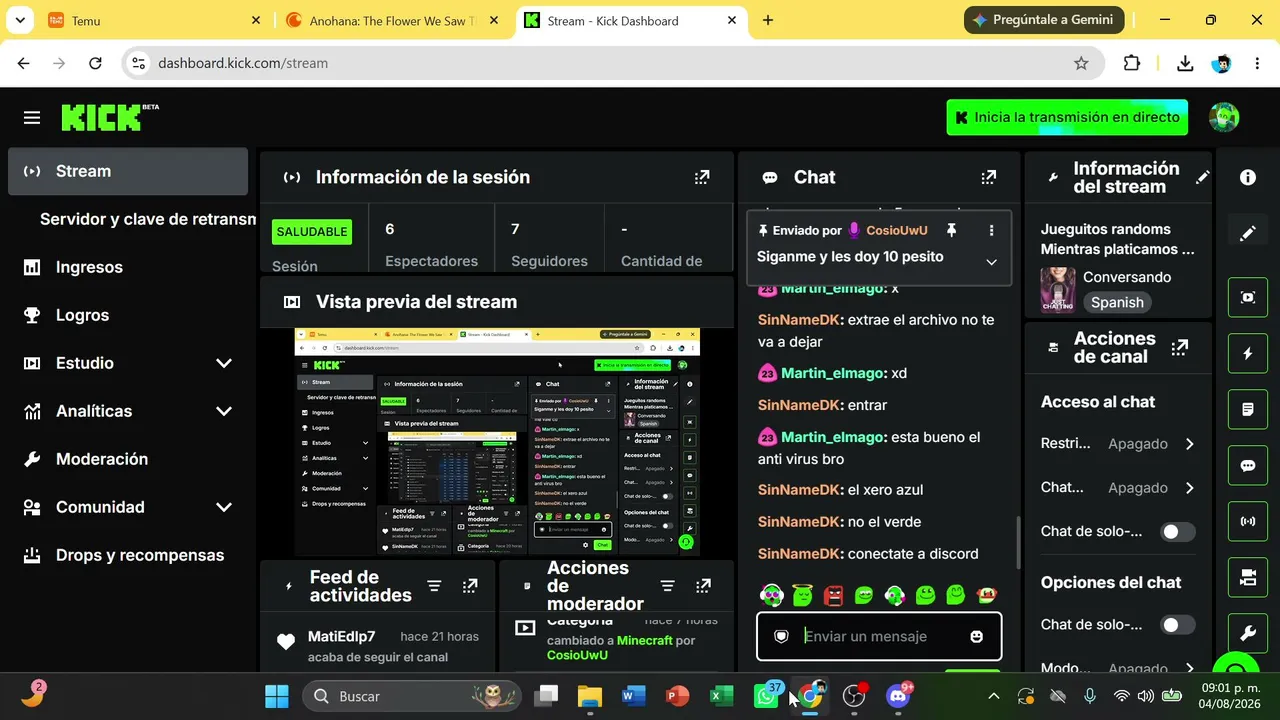The image size is (1280, 720).
Task: Open the broadcast signal icon in the right rail
Action: pos(1248,521)
